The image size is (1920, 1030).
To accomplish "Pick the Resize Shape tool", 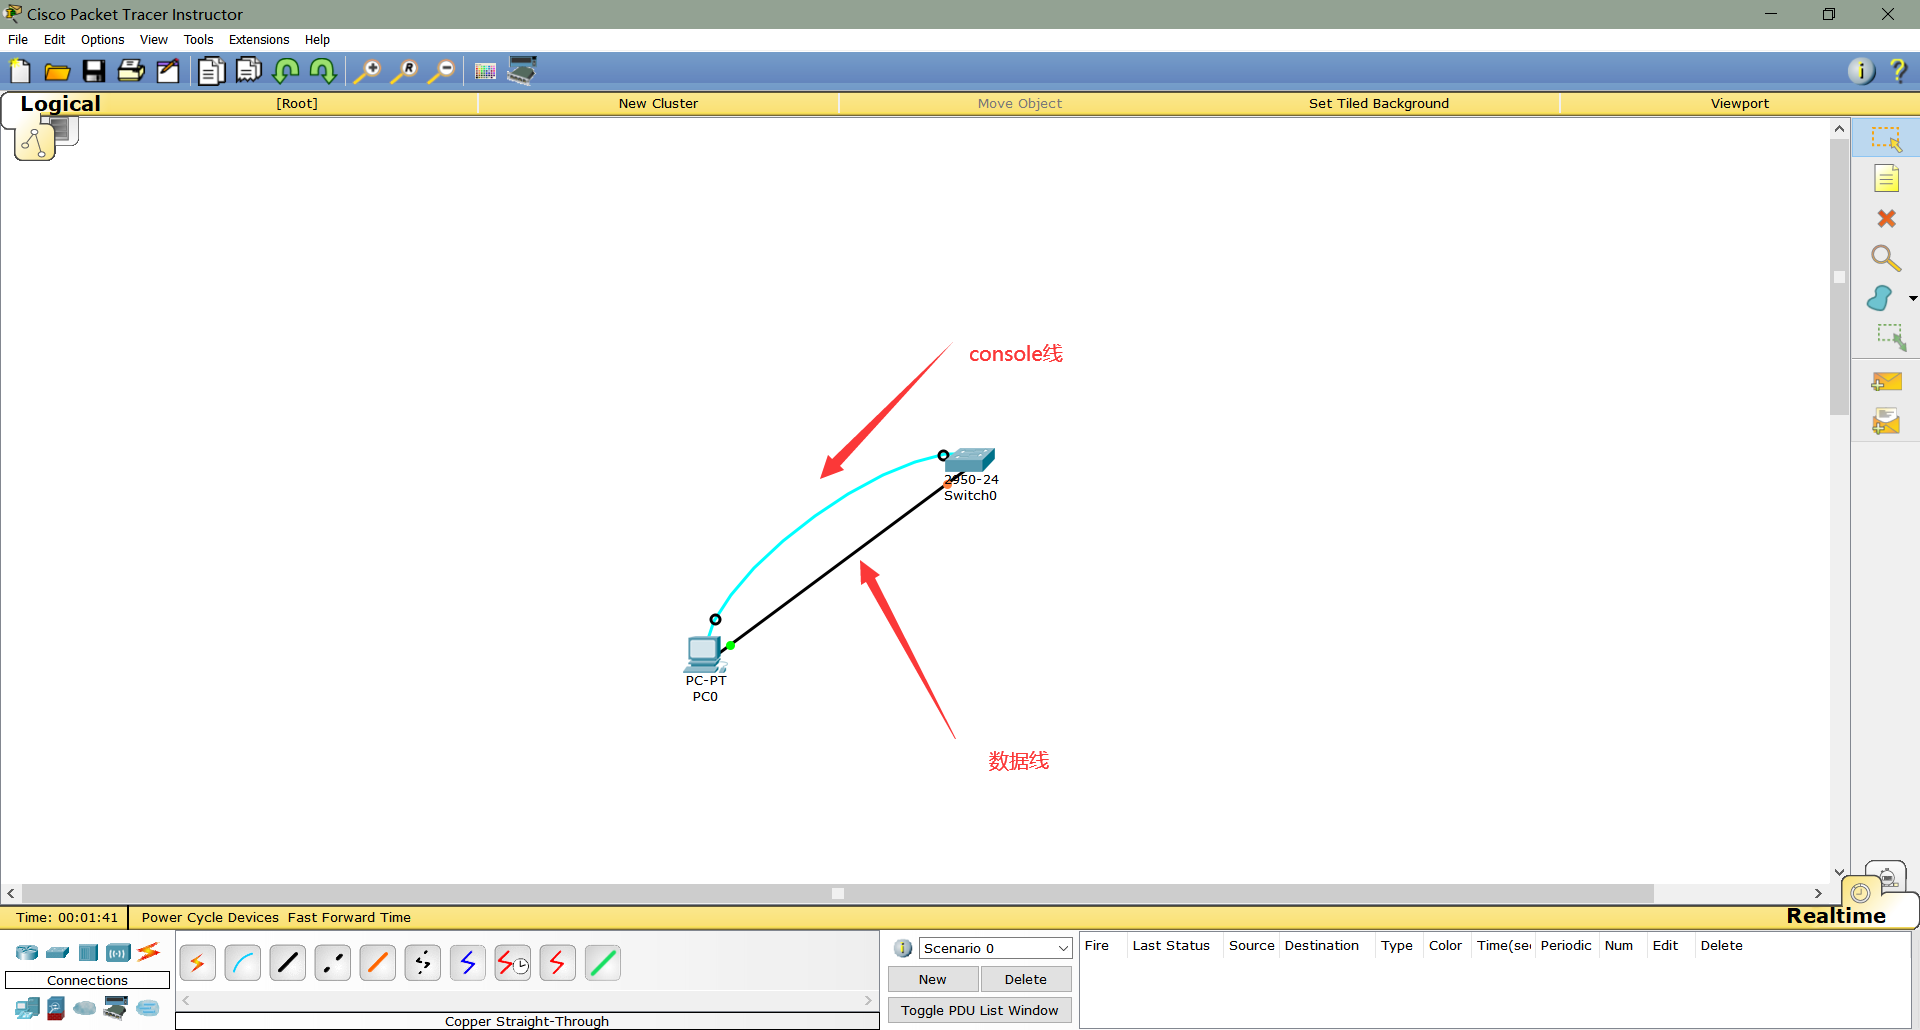I will pos(1890,337).
